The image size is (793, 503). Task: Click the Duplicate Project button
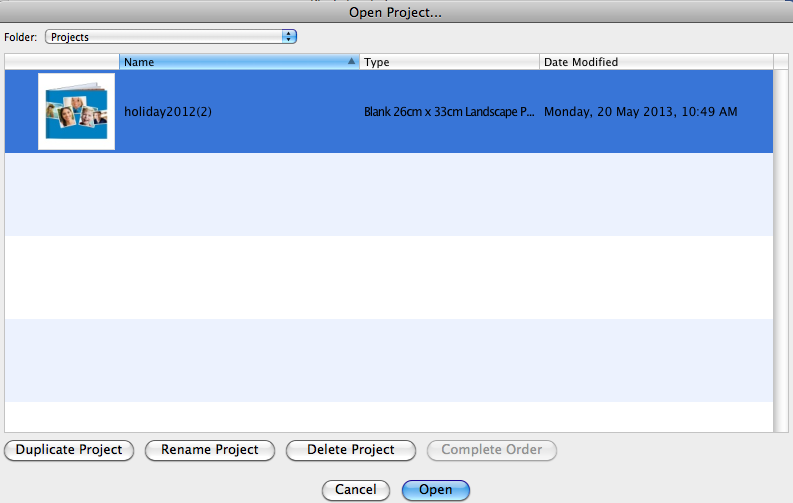point(69,450)
